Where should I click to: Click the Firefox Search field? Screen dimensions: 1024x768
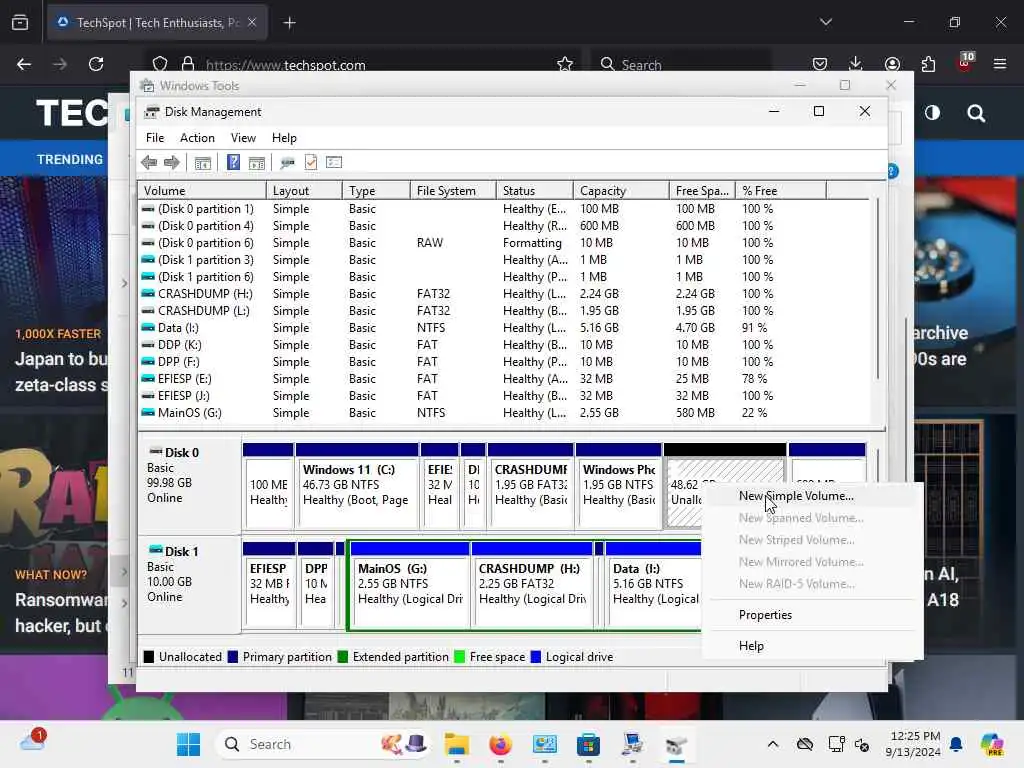pyautogui.click(x=682, y=65)
